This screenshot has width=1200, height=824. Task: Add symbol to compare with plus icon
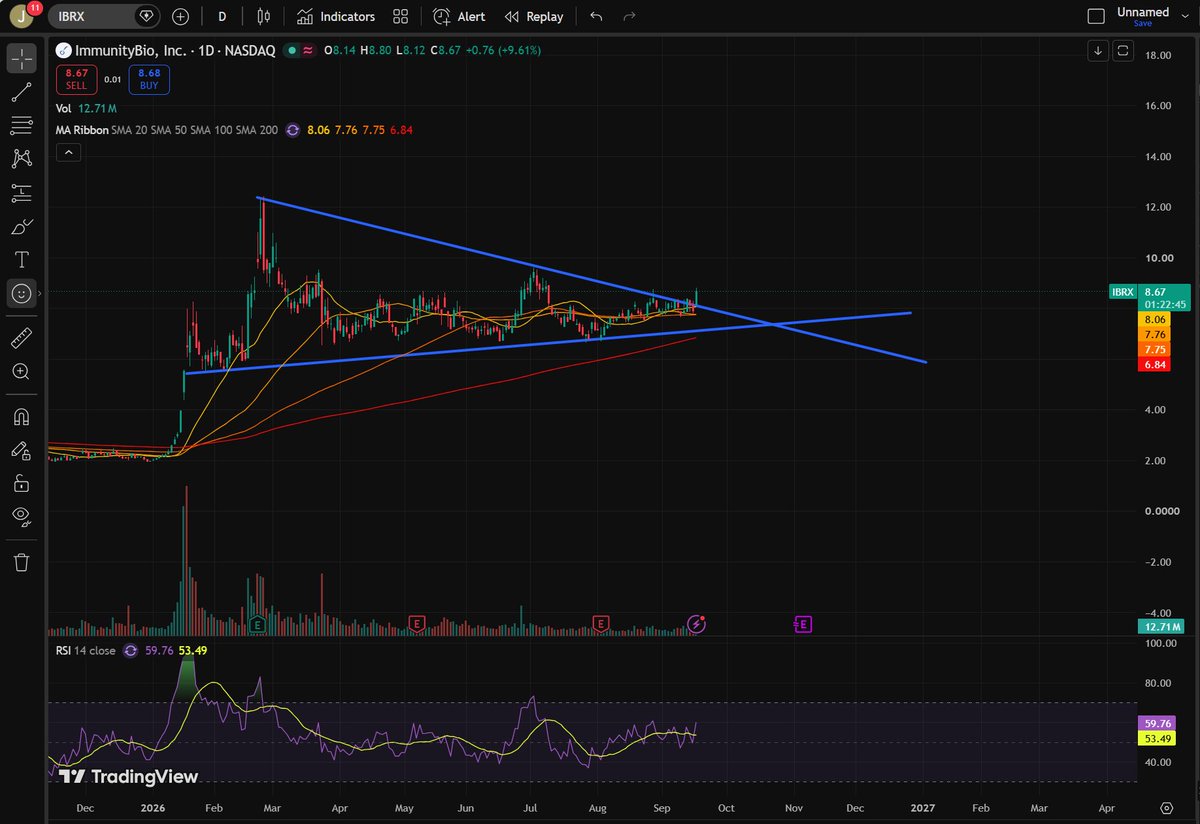click(180, 16)
